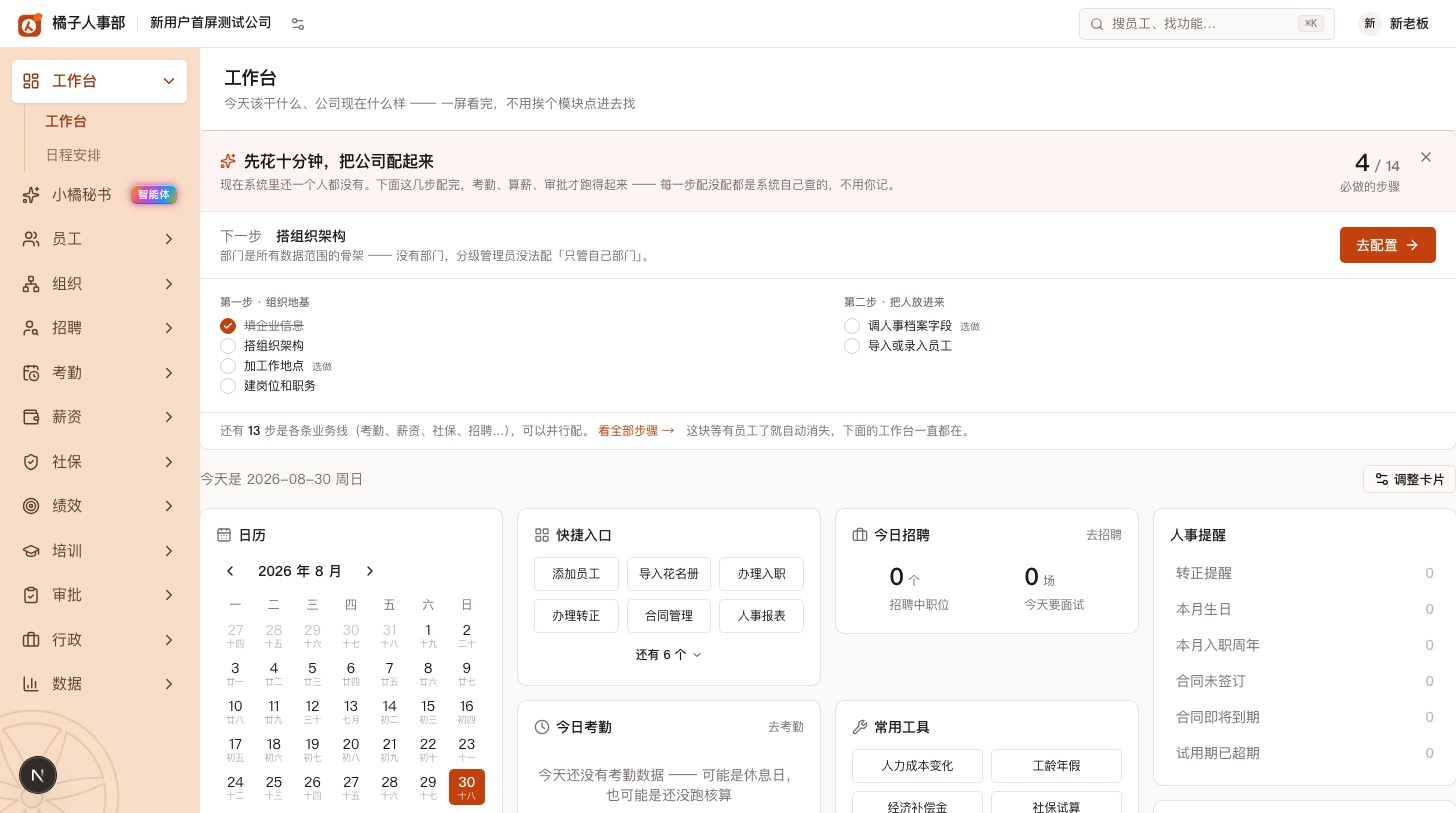The image size is (1456, 813).
Task: Select highlighted date 30 in calendar
Action: point(467,787)
